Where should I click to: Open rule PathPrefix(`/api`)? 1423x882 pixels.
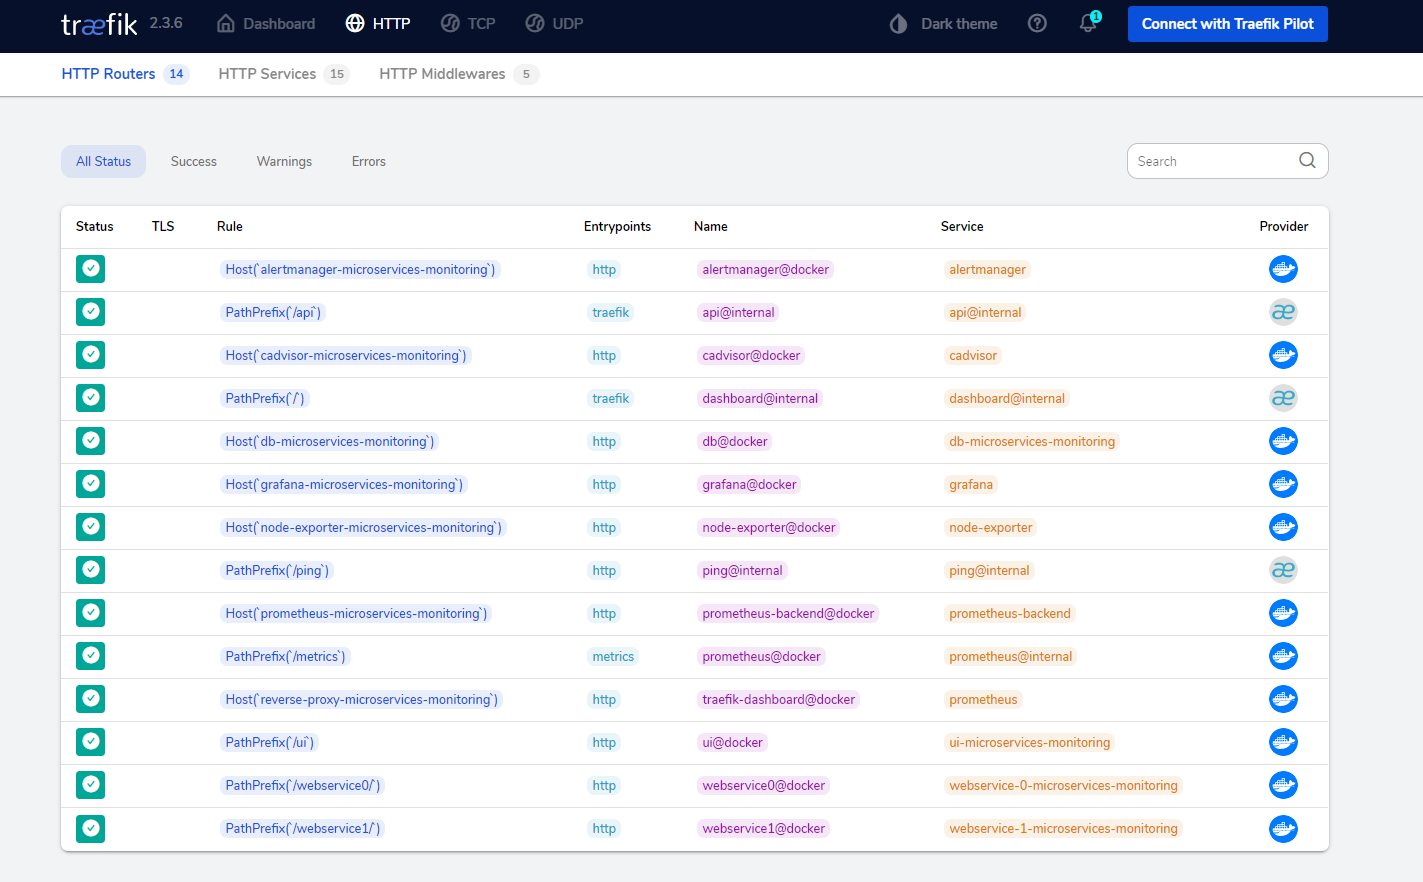tap(273, 312)
